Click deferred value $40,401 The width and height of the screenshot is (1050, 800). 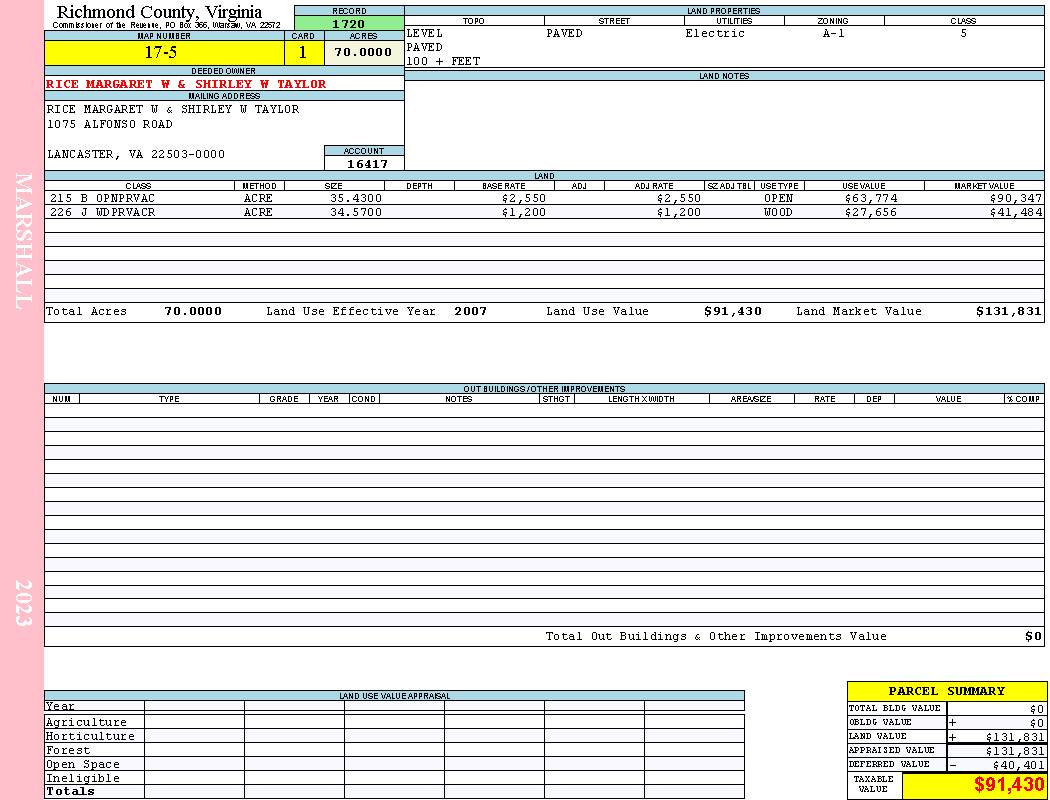pos(1018,765)
